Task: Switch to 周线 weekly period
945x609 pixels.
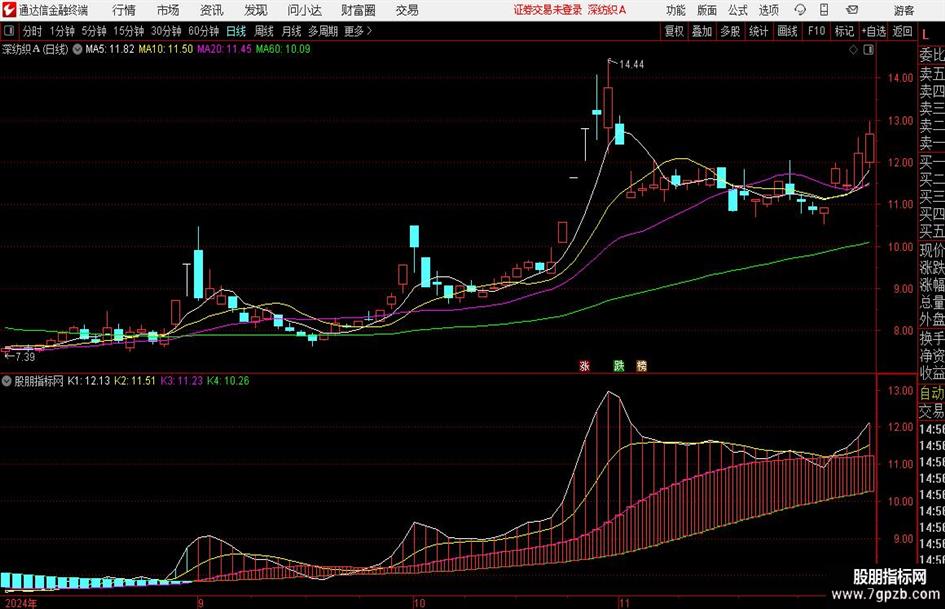Action: coord(264,31)
